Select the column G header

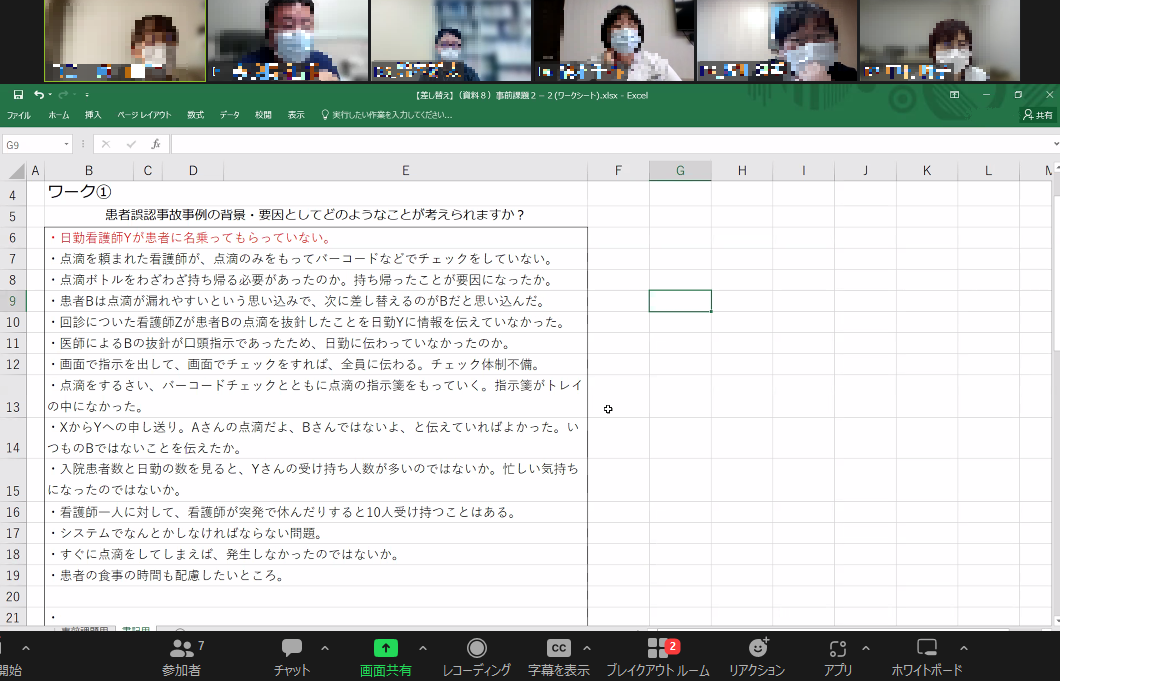click(680, 171)
